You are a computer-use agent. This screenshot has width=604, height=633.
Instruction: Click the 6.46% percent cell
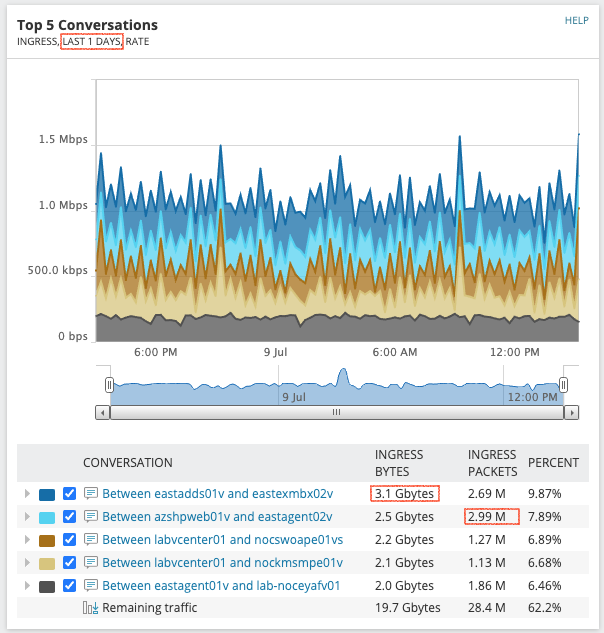coord(545,586)
